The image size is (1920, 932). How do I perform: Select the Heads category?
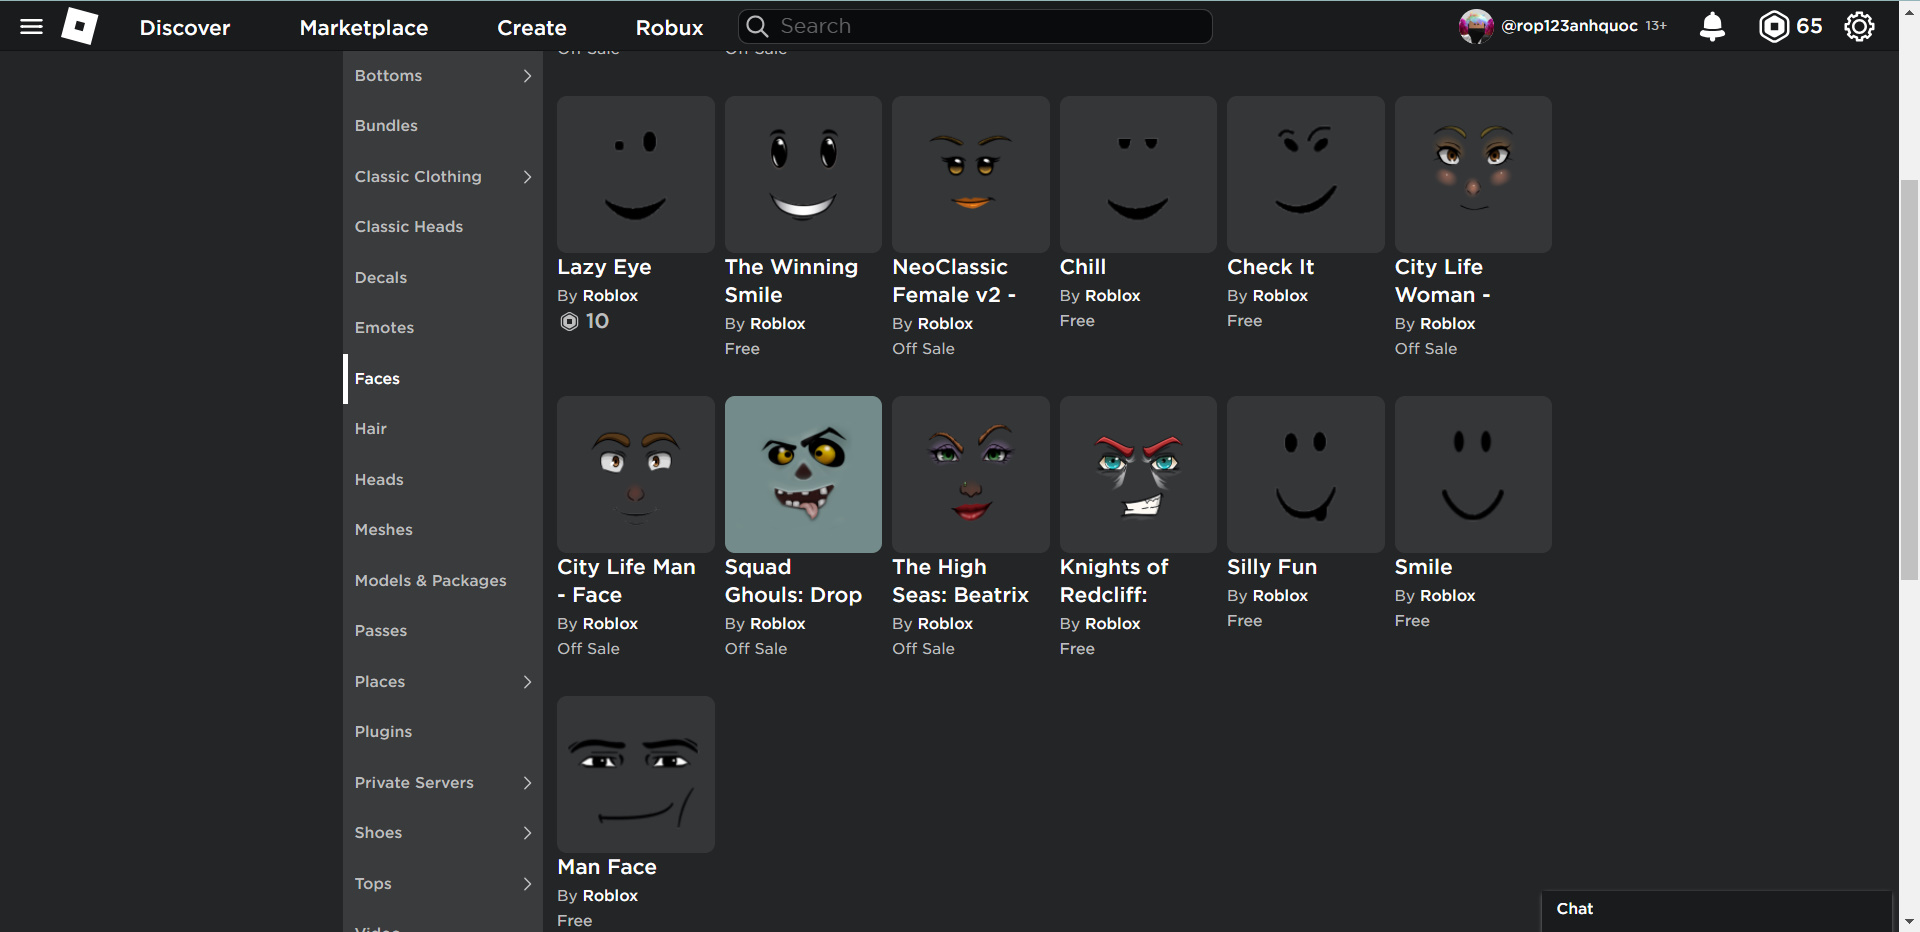[443, 480]
